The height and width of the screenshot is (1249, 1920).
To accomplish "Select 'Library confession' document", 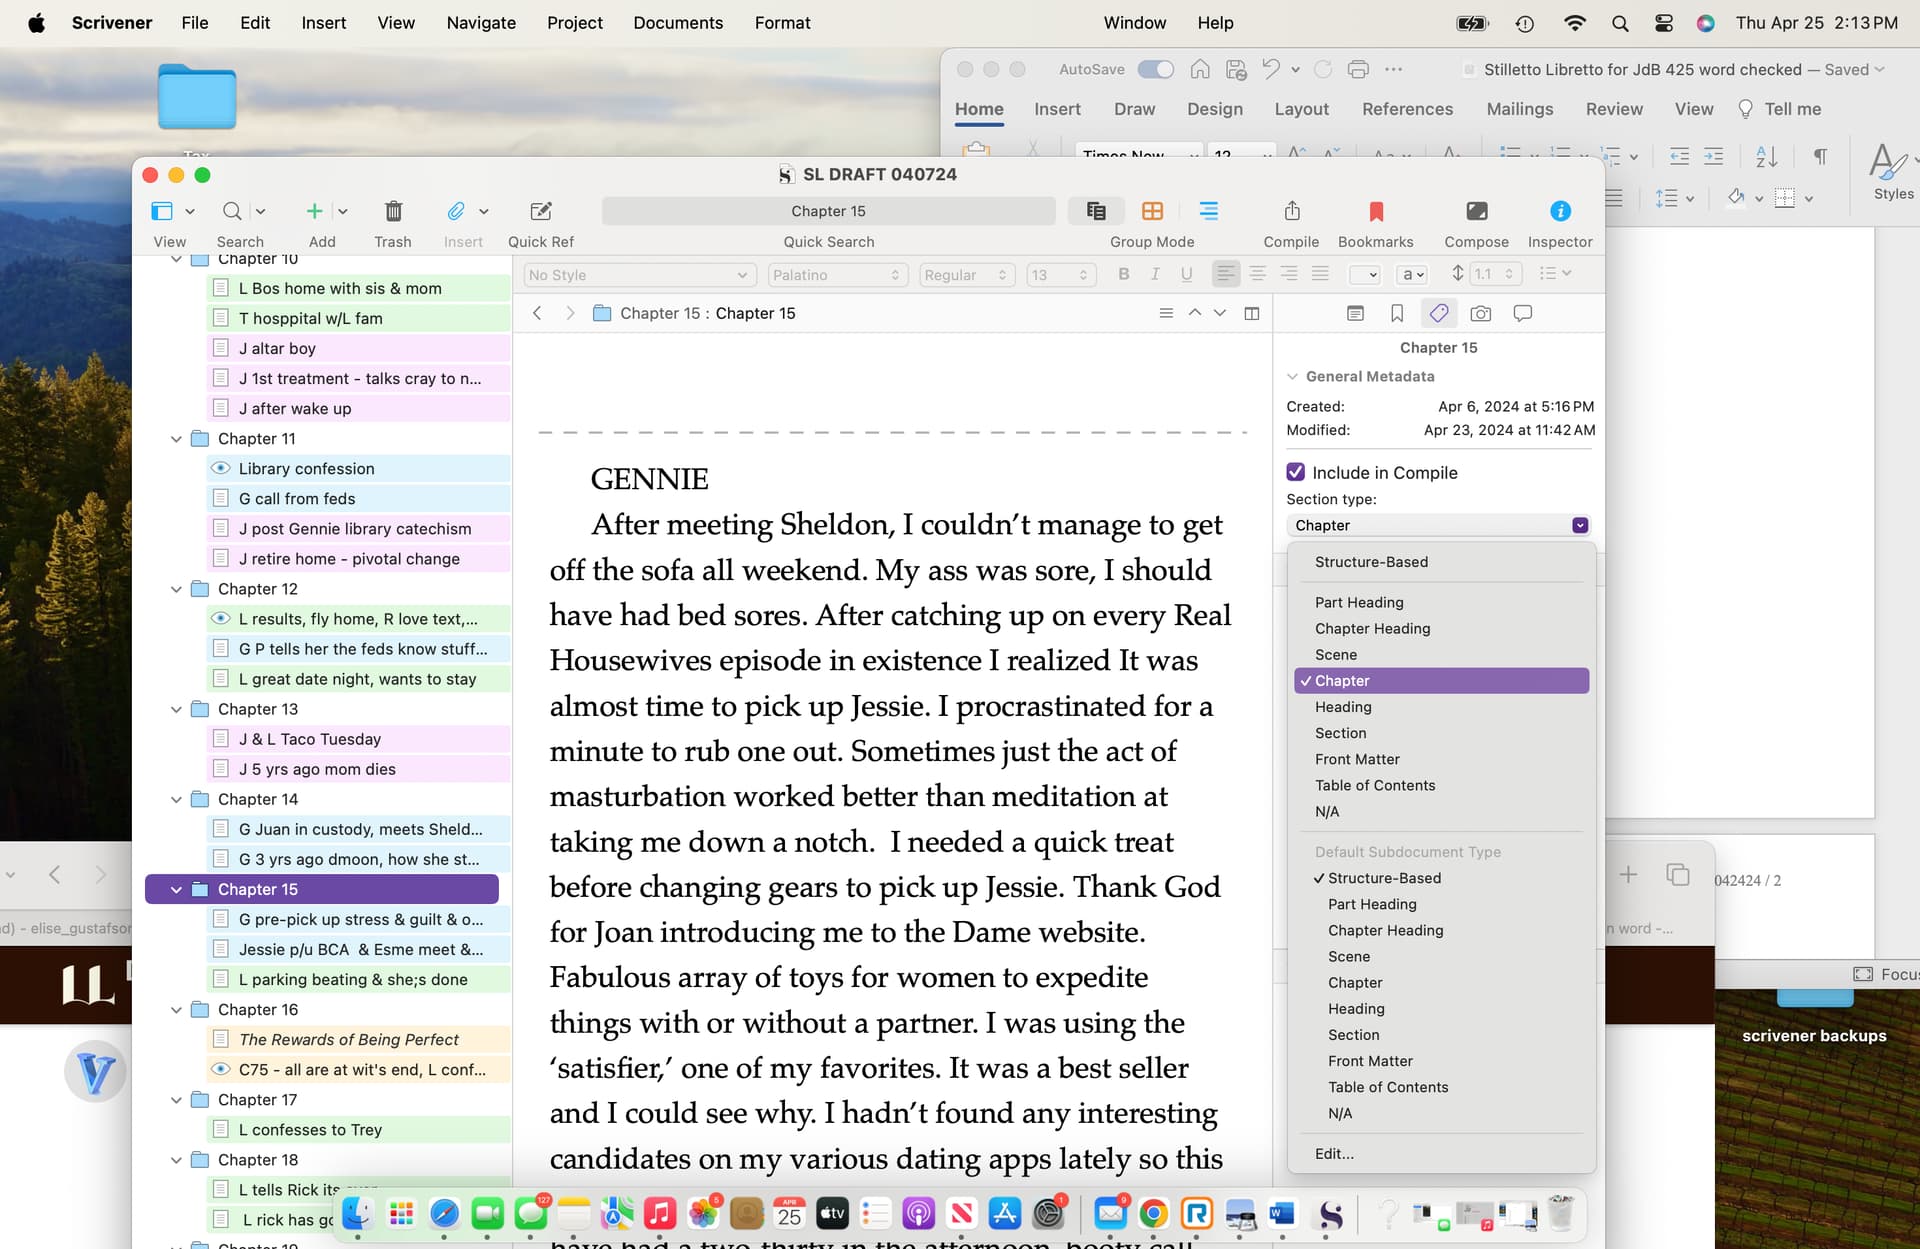I will [359, 468].
